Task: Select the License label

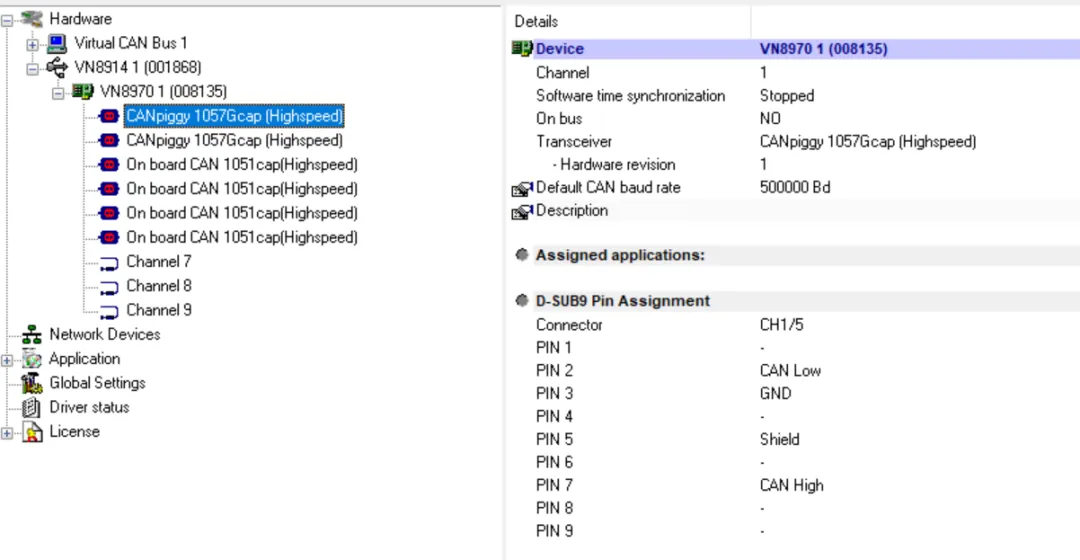Action: (74, 431)
